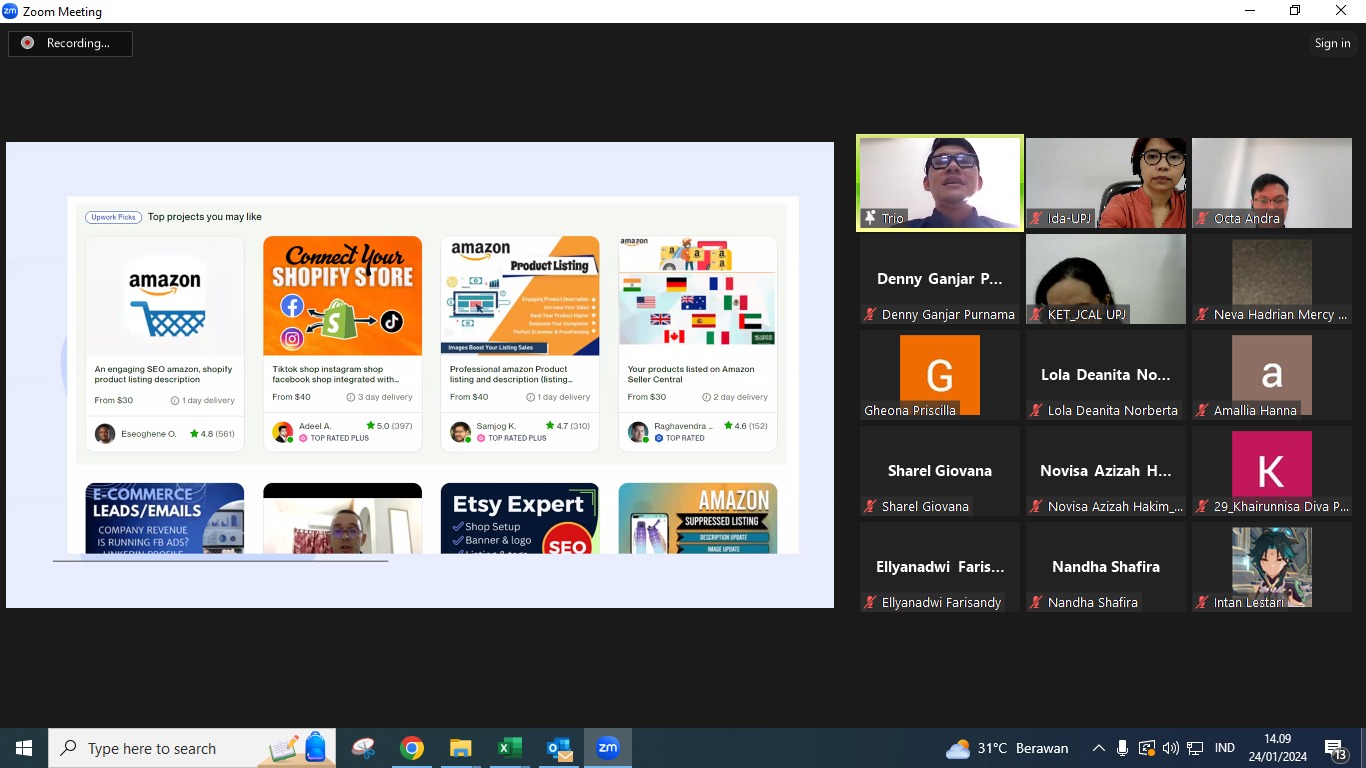
Task: Click the 4.8 (561) star rating
Action: (212, 434)
